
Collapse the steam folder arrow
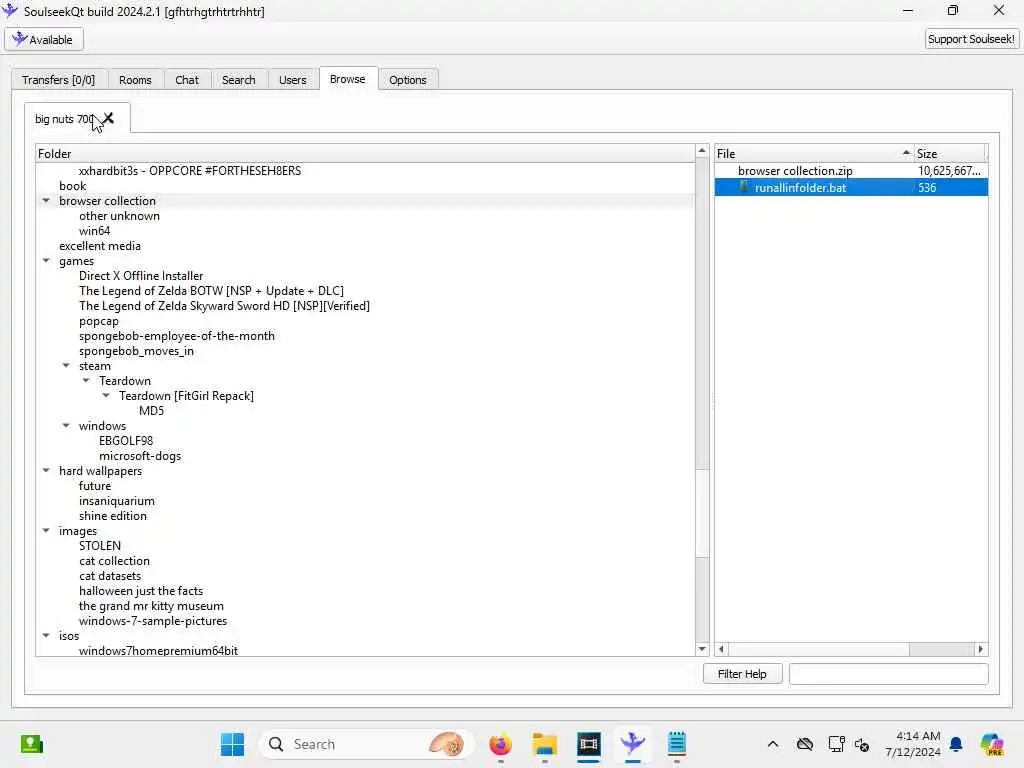(66, 366)
